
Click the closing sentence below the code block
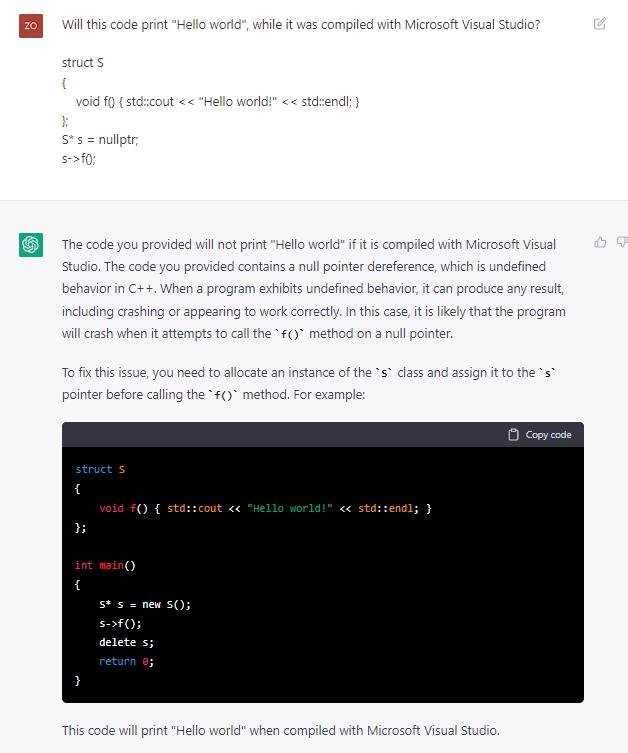[x=280, y=729]
